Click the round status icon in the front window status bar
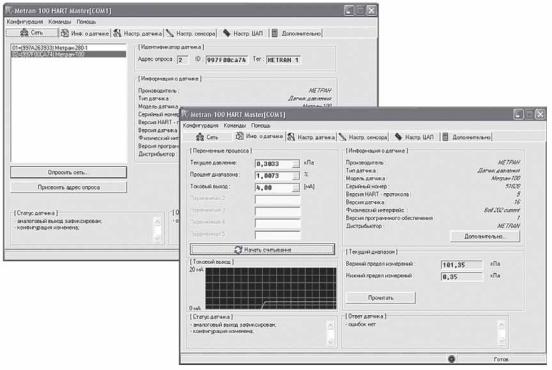The height and width of the screenshot is (370, 552). pyautogui.click(x=452, y=359)
